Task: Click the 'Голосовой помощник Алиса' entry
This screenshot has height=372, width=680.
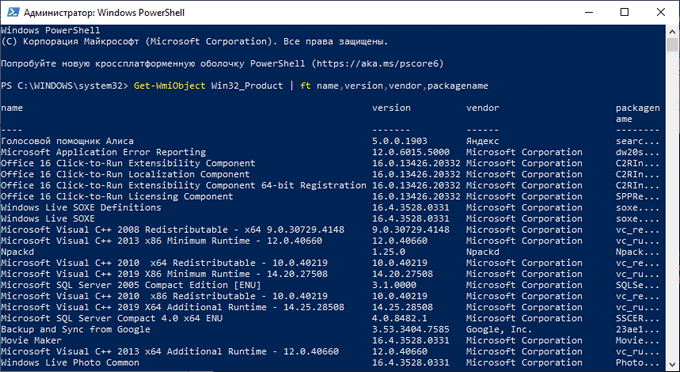Action: coord(67,141)
